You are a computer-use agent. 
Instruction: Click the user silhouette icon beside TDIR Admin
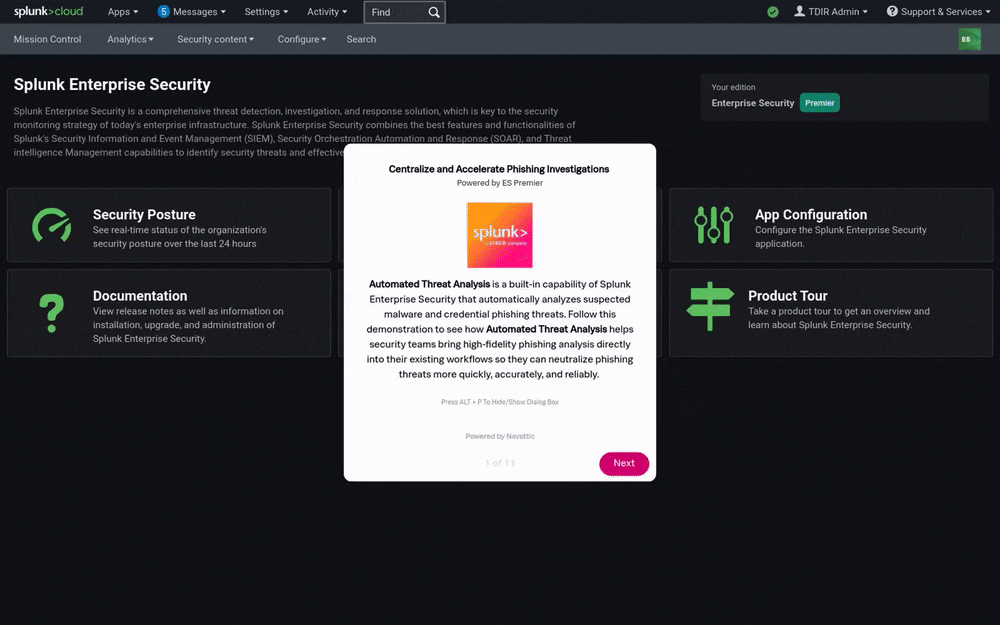coord(799,11)
